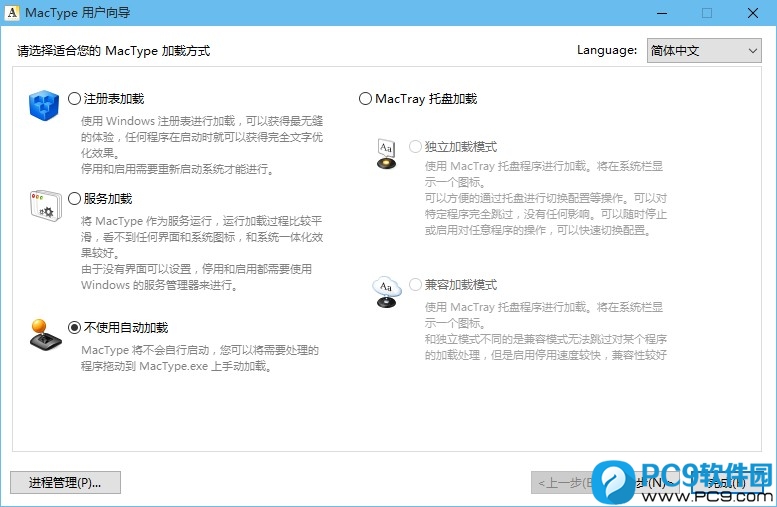Click text 停用和启用需要重新启动系统才能进行
The width and height of the screenshot is (777, 507).
[177, 169]
